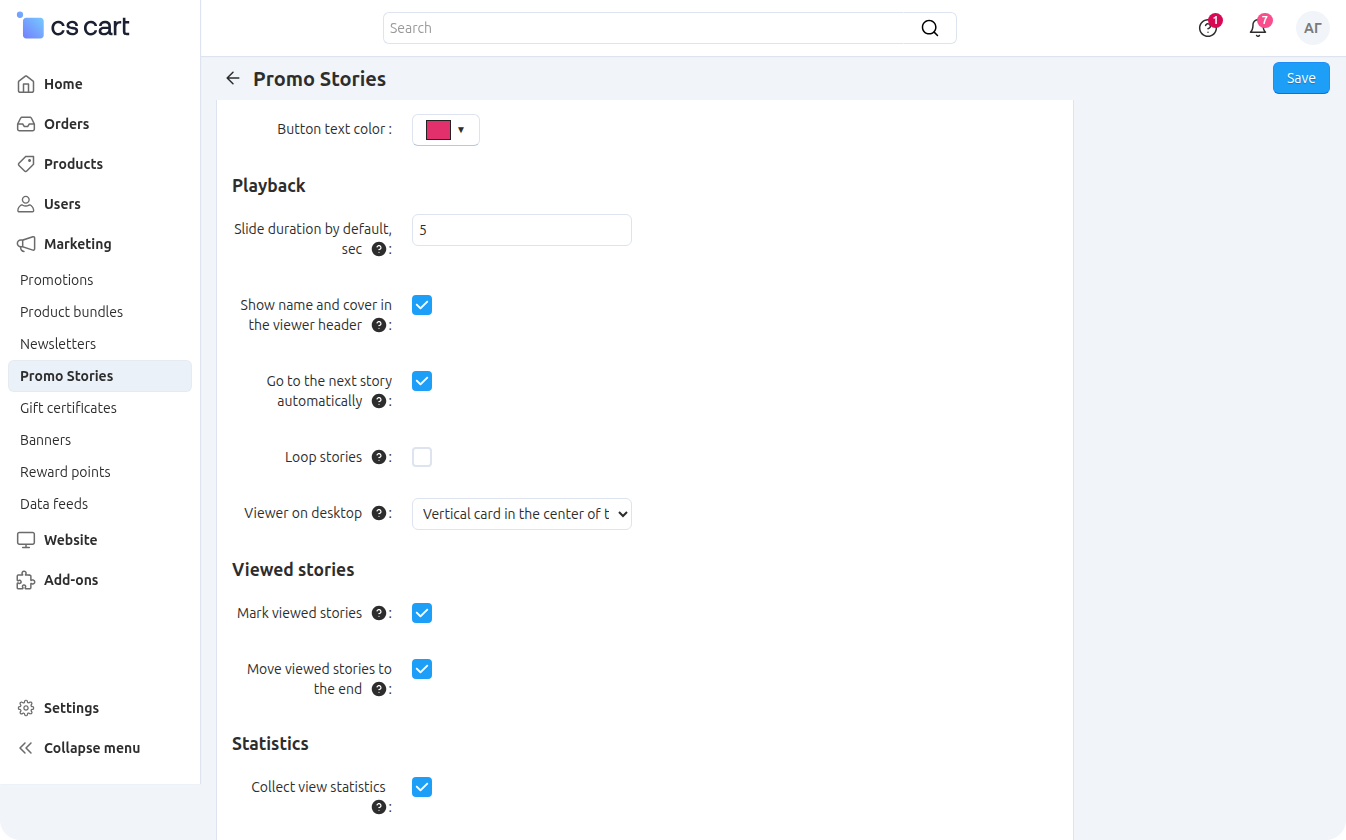1346x840 pixels.
Task: Show help tooltip for Slide duration
Action: (379, 249)
